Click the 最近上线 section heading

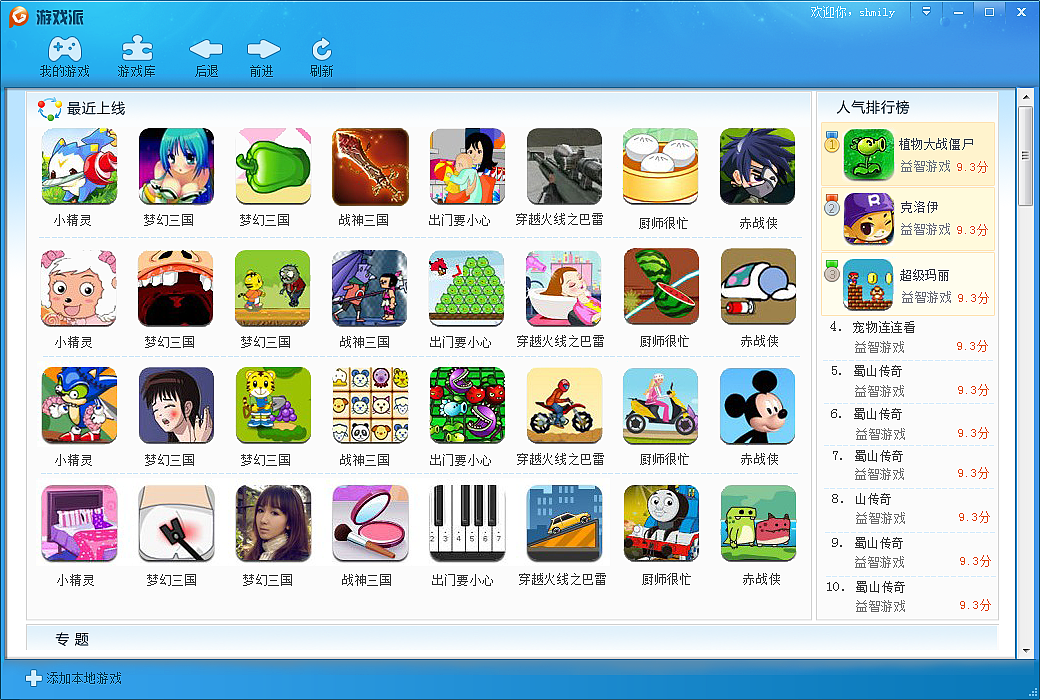click(x=96, y=108)
